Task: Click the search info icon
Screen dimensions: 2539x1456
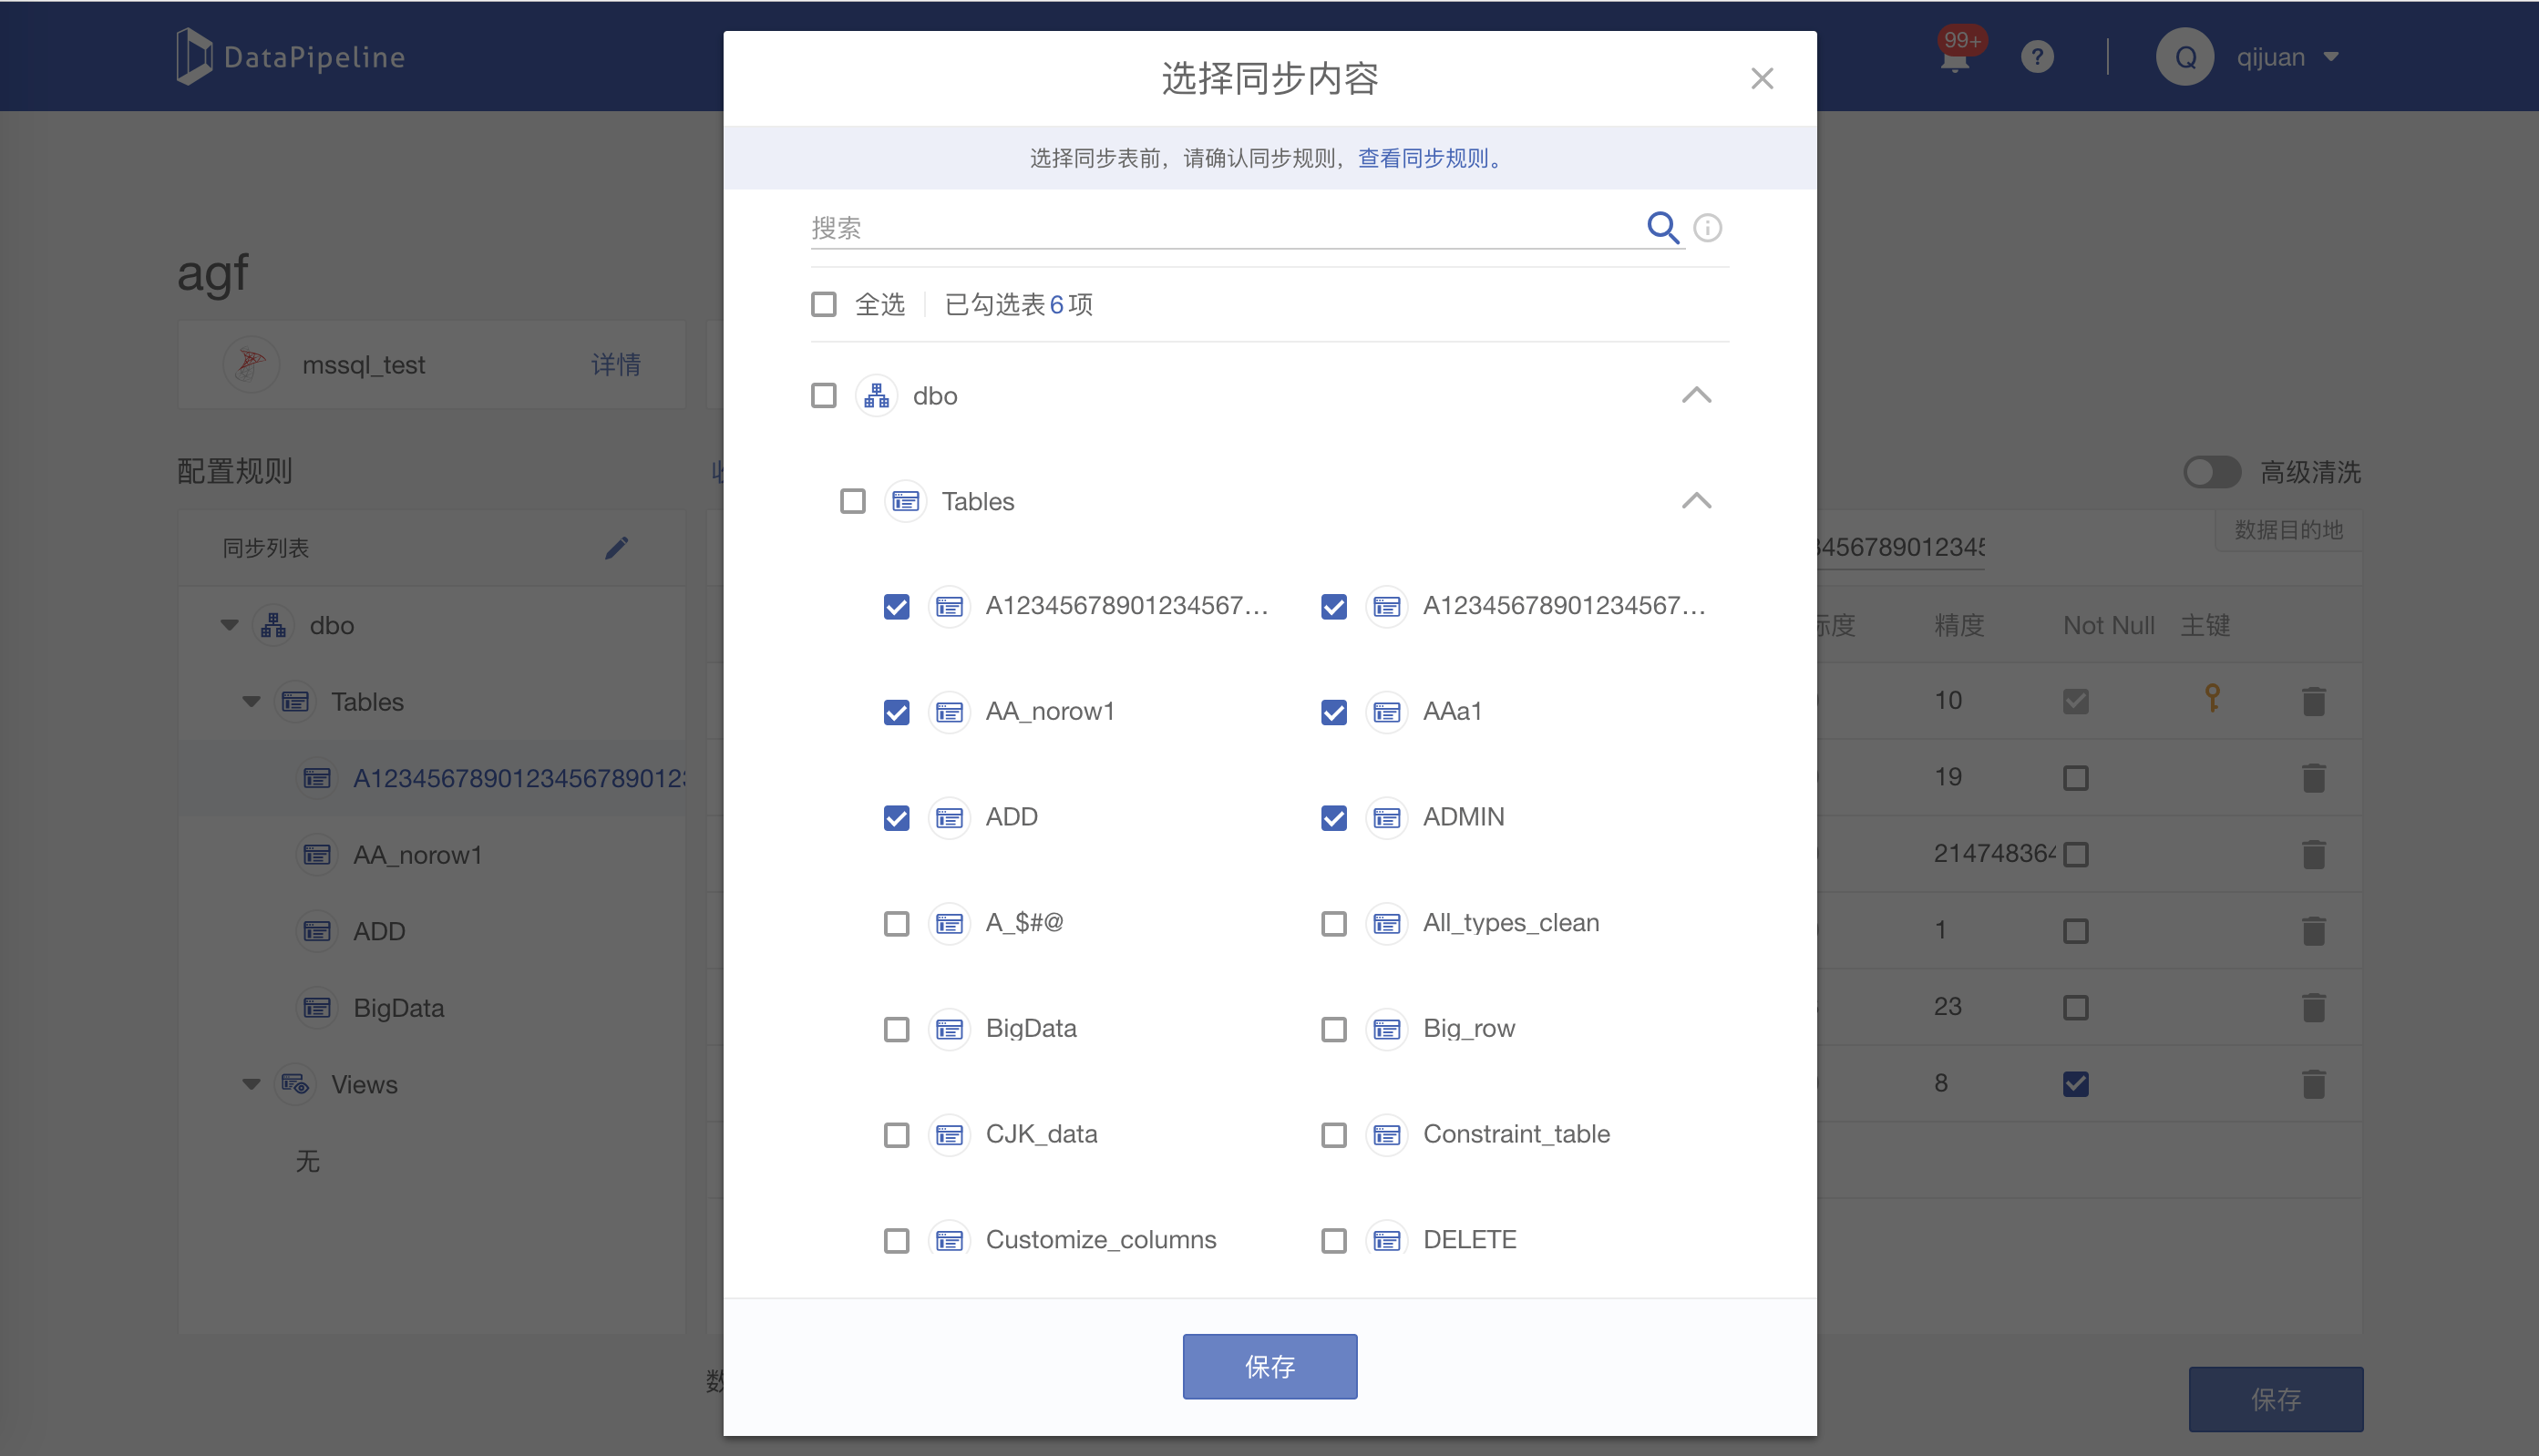Action: tap(1707, 228)
